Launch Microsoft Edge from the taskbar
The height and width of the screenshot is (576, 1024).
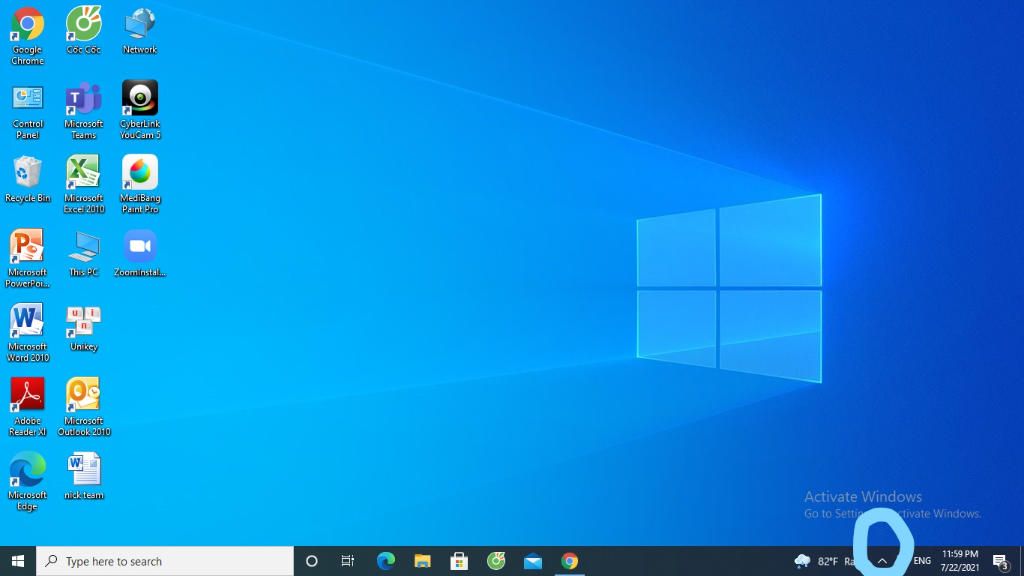[385, 561]
